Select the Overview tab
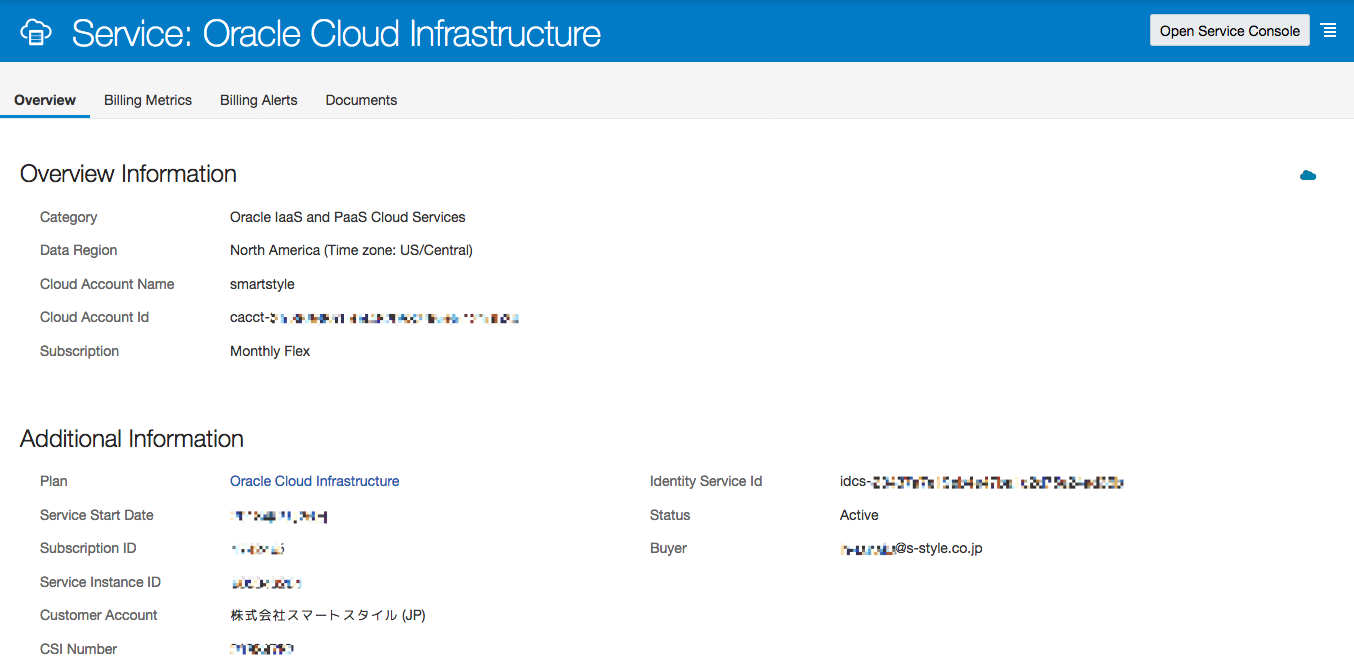This screenshot has height=671, width=1354. pyautogui.click(x=45, y=100)
